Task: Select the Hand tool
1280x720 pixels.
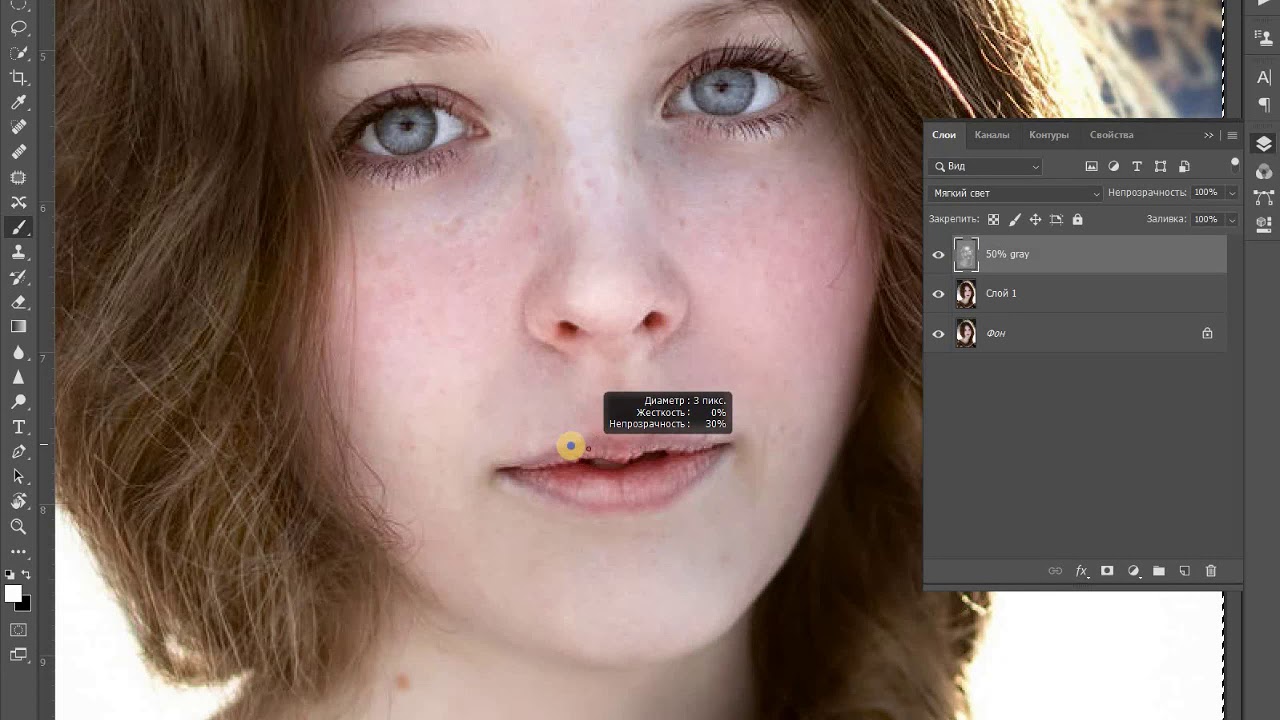Action: [x=18, y=502]
